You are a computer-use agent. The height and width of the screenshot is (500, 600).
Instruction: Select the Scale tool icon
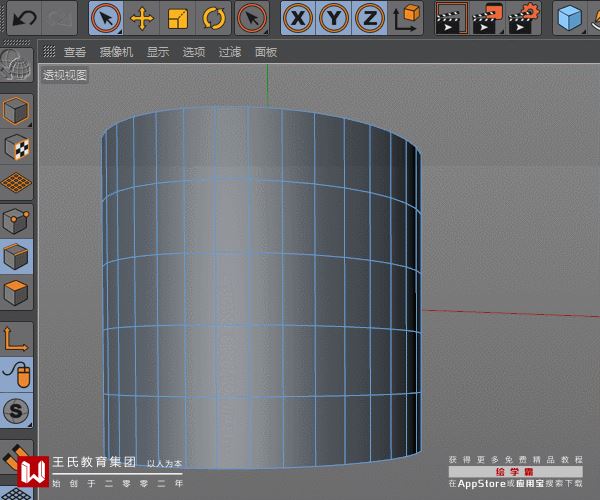pyautogui.click(x=178, y=18)
